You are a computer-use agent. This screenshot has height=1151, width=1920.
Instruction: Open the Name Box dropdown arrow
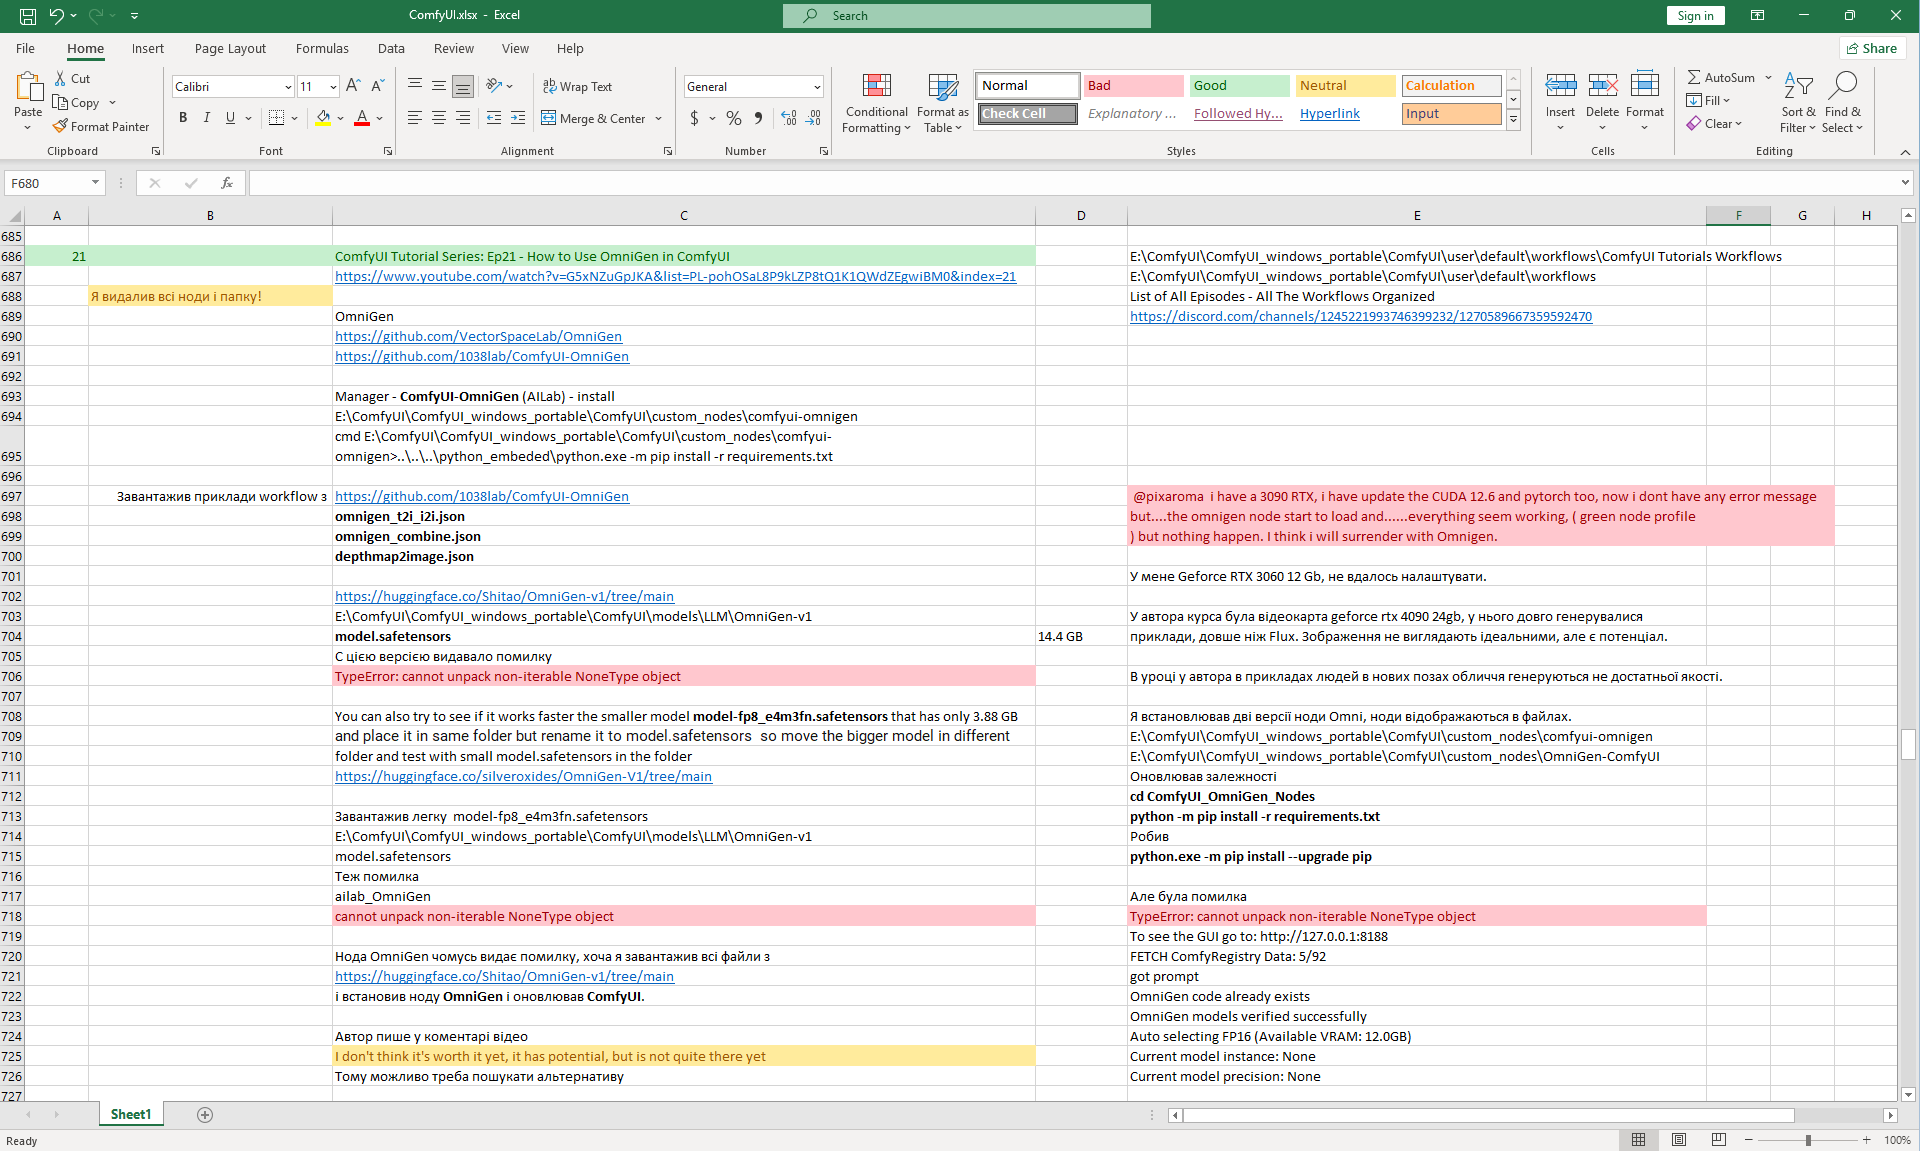coord(95,183)
